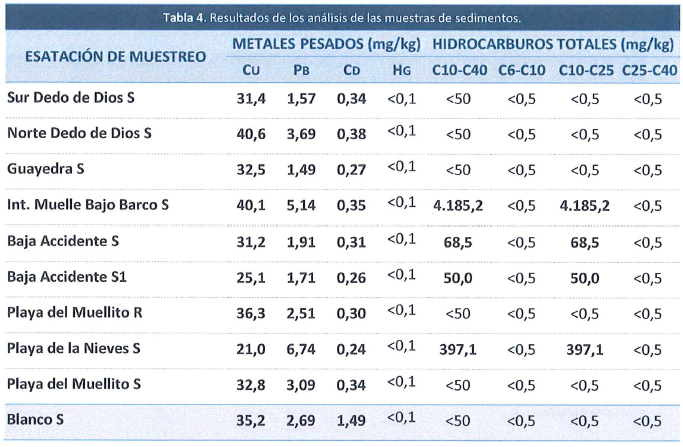Click the 1,49 Cd value in Blanco S row
Screen dimensions: 683x447
(352, 420)
